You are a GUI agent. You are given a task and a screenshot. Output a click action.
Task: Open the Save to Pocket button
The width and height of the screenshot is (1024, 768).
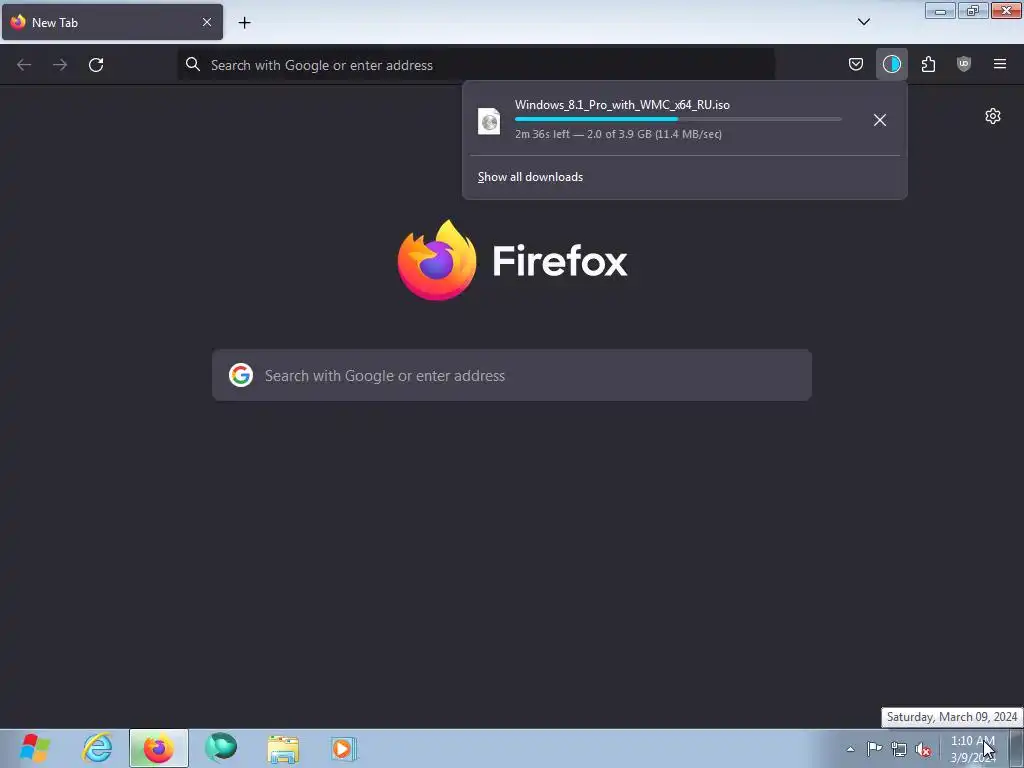pos(856,64)
